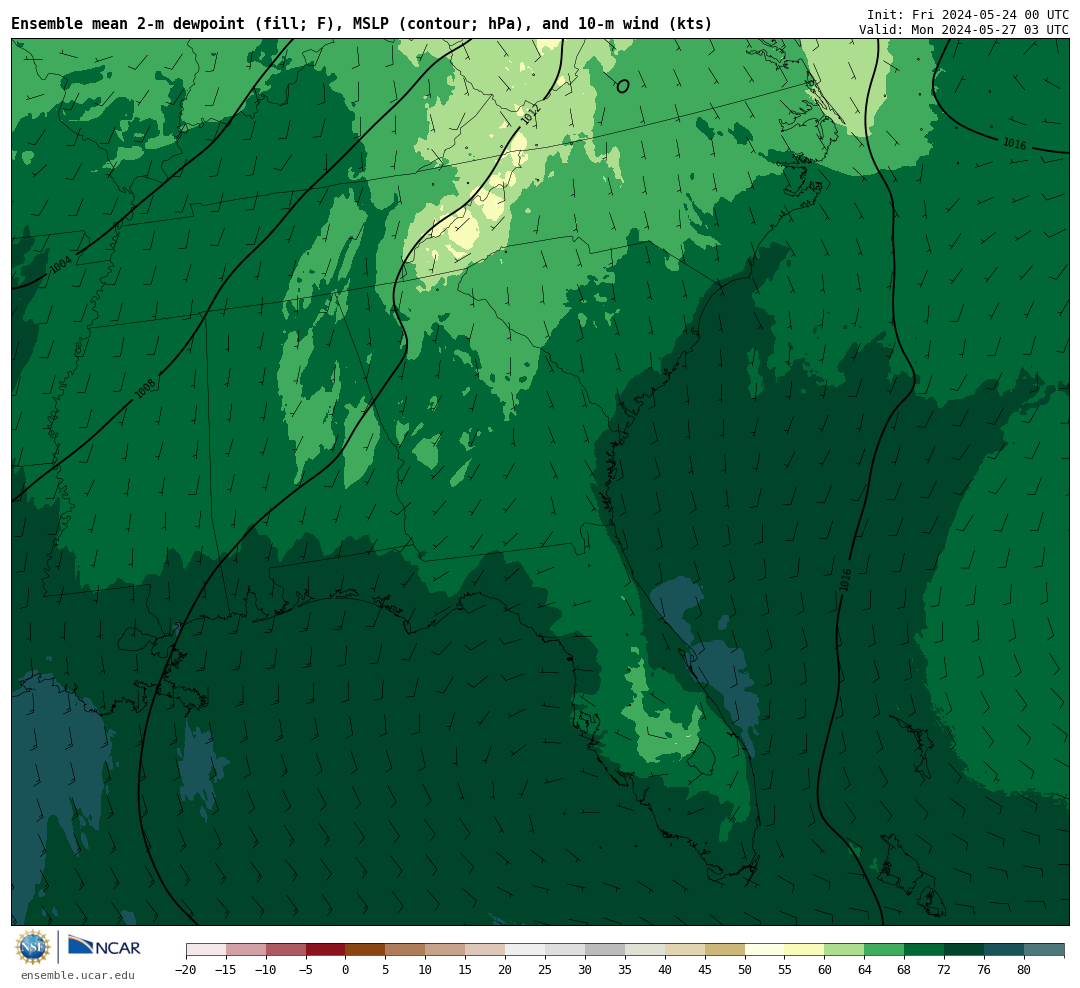Pick the pink -15 to -10 swatch

[246, 950]
